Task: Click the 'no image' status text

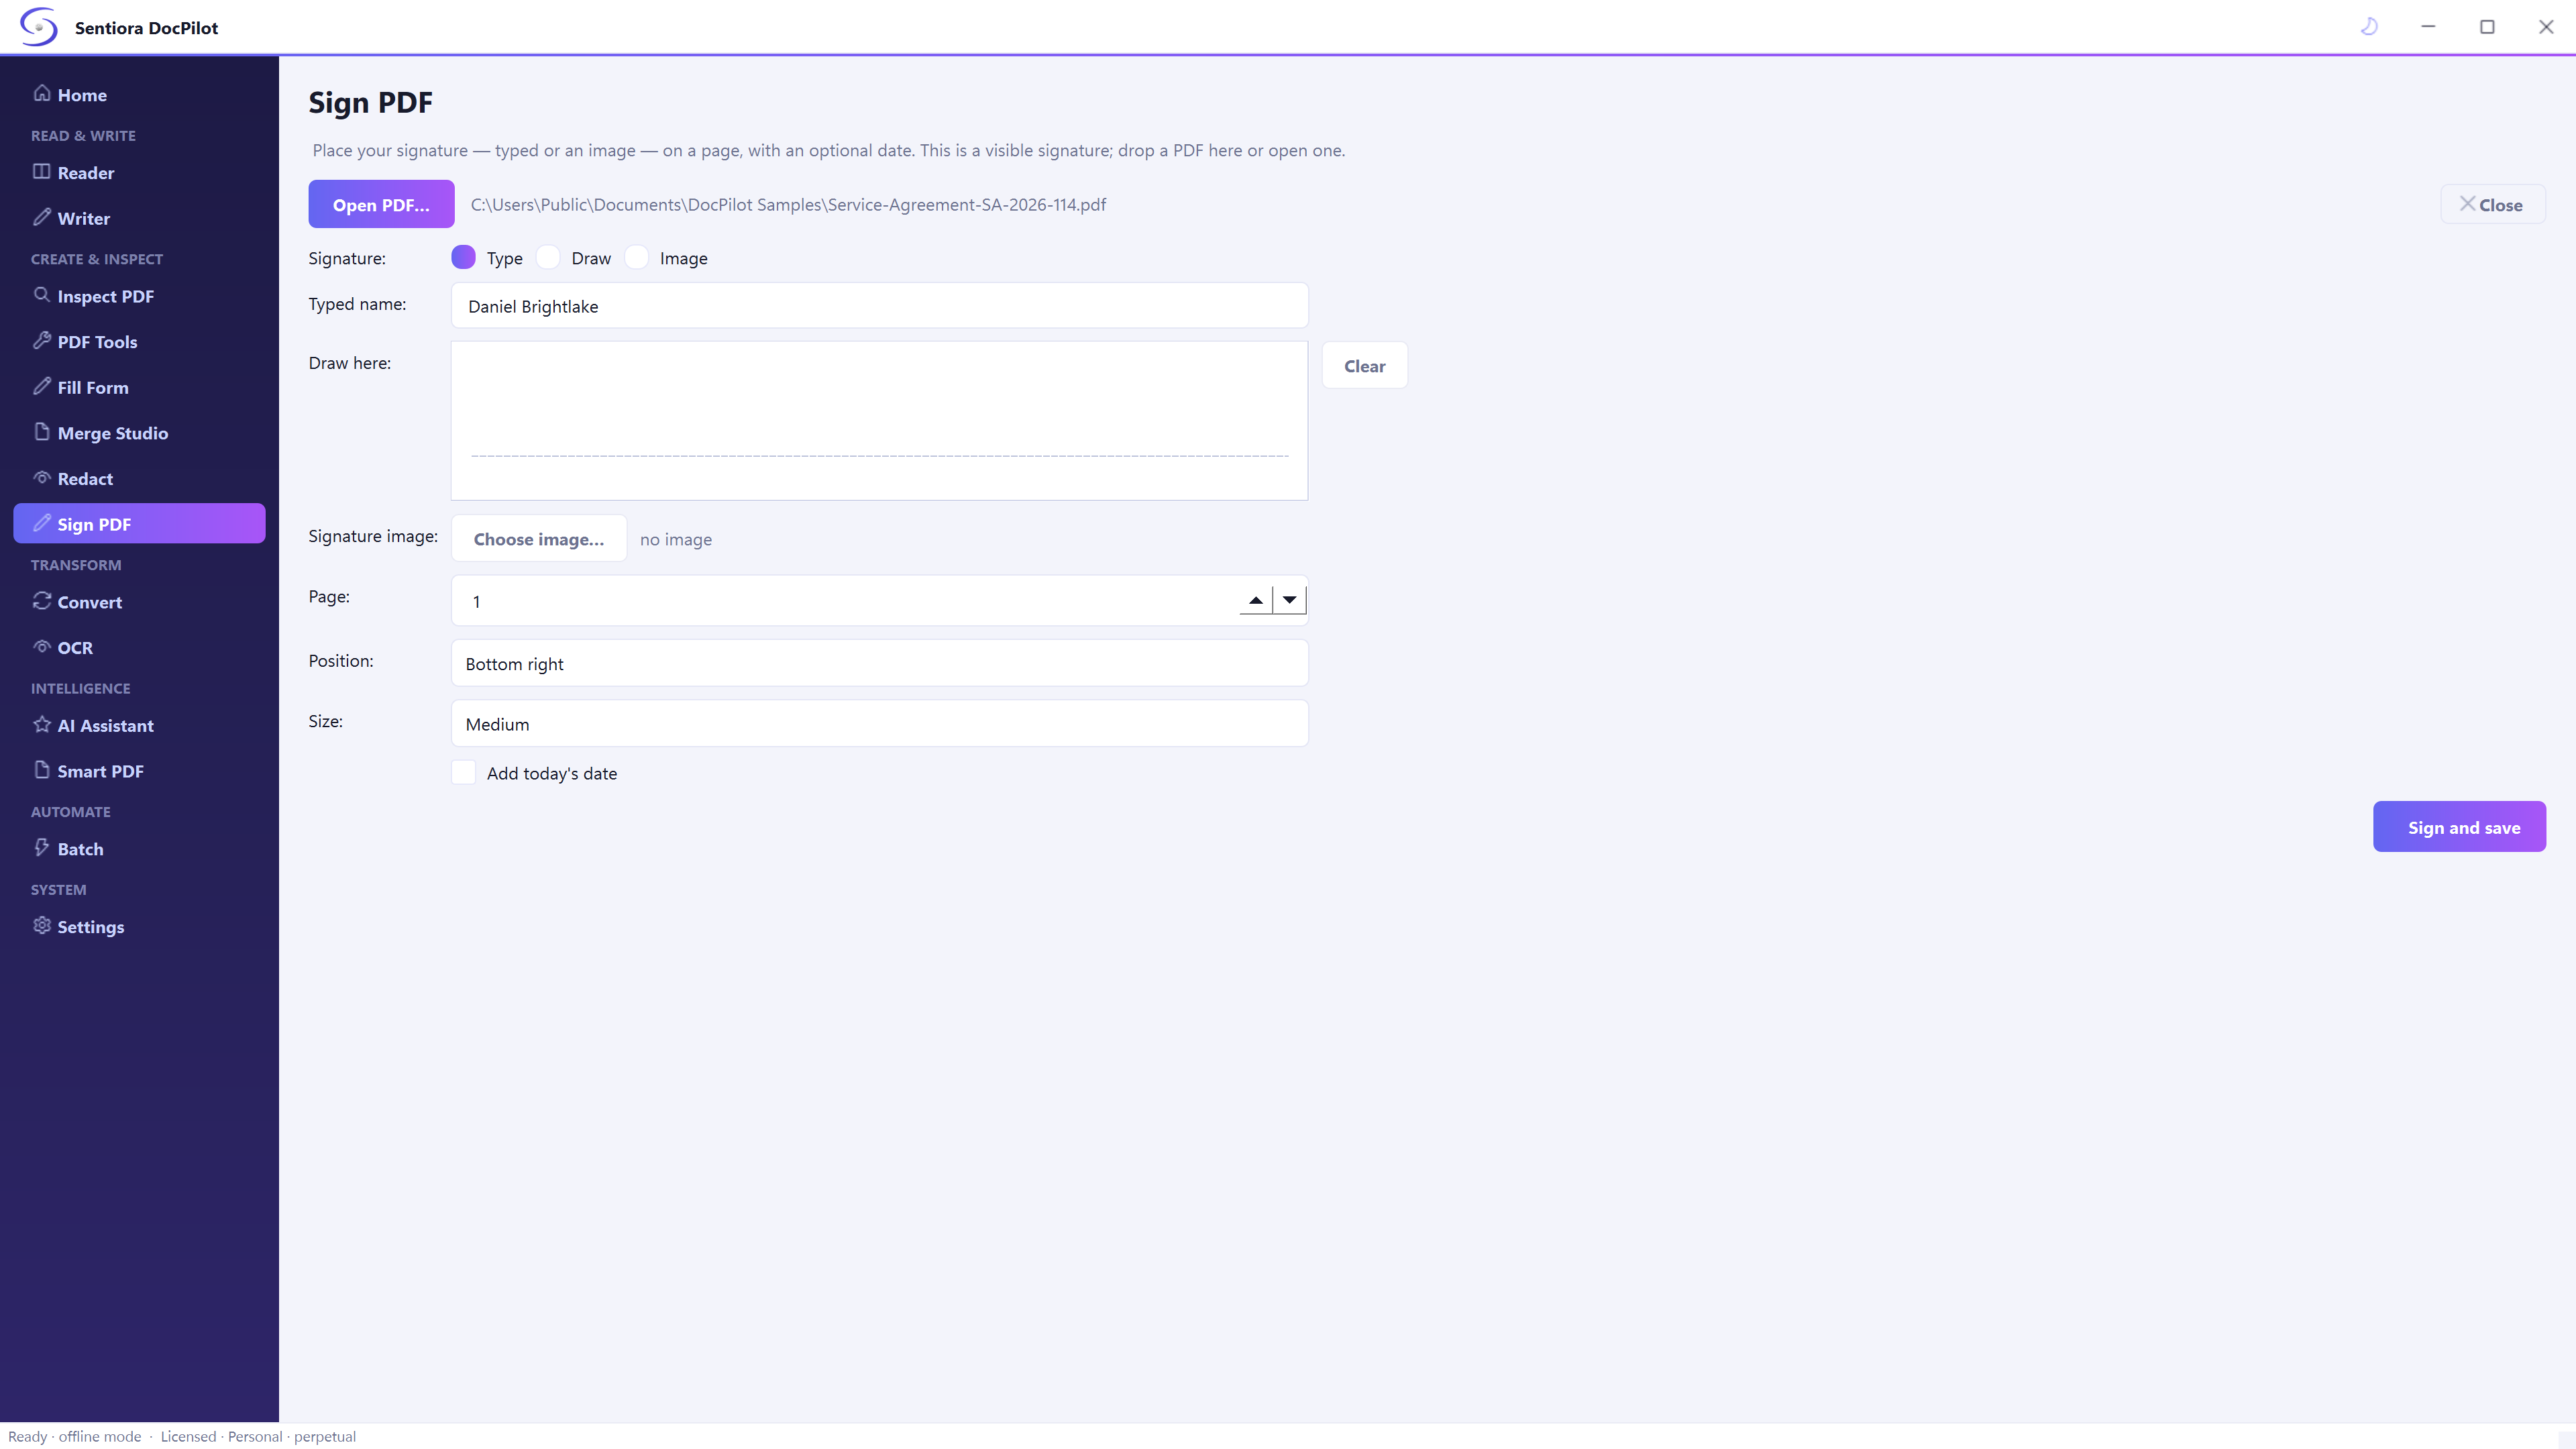Action: click(x=676, y=539)
